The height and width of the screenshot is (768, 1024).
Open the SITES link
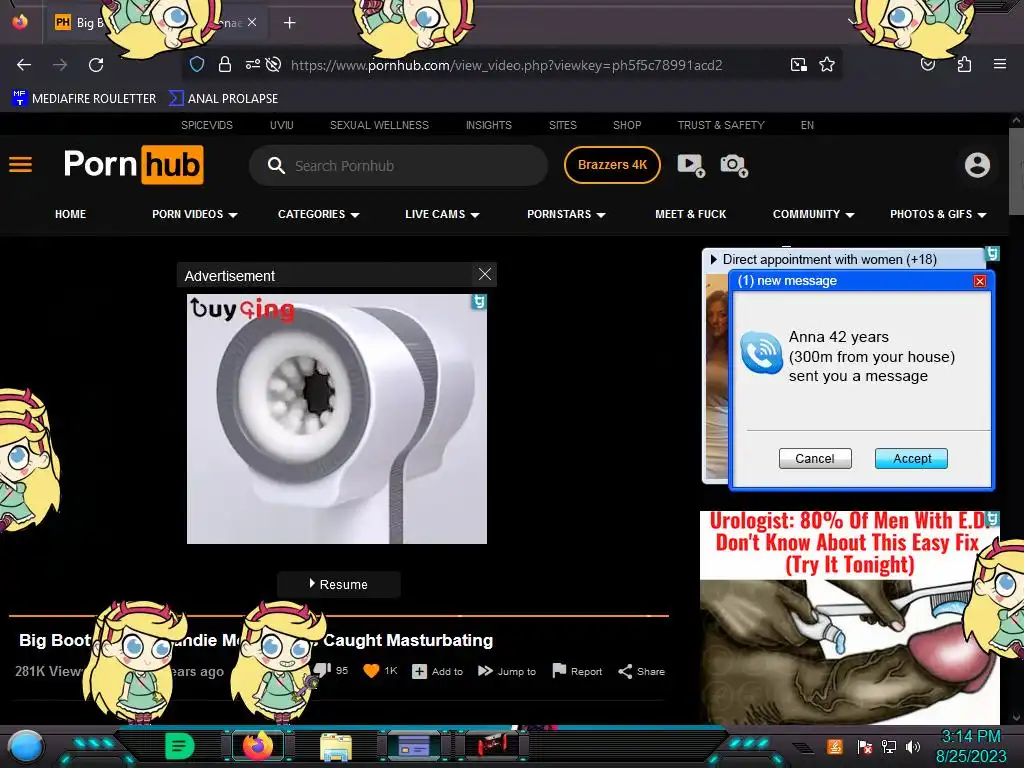pyautogui.click(x=562, y=125)
